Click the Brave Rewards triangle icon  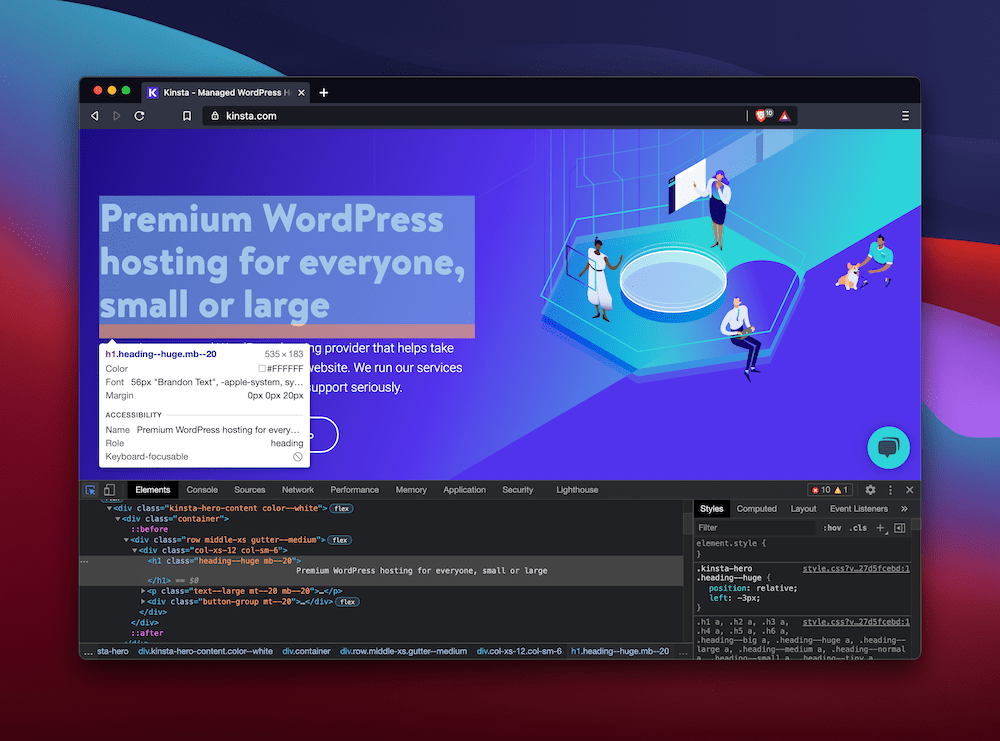(x=785, y=116)
